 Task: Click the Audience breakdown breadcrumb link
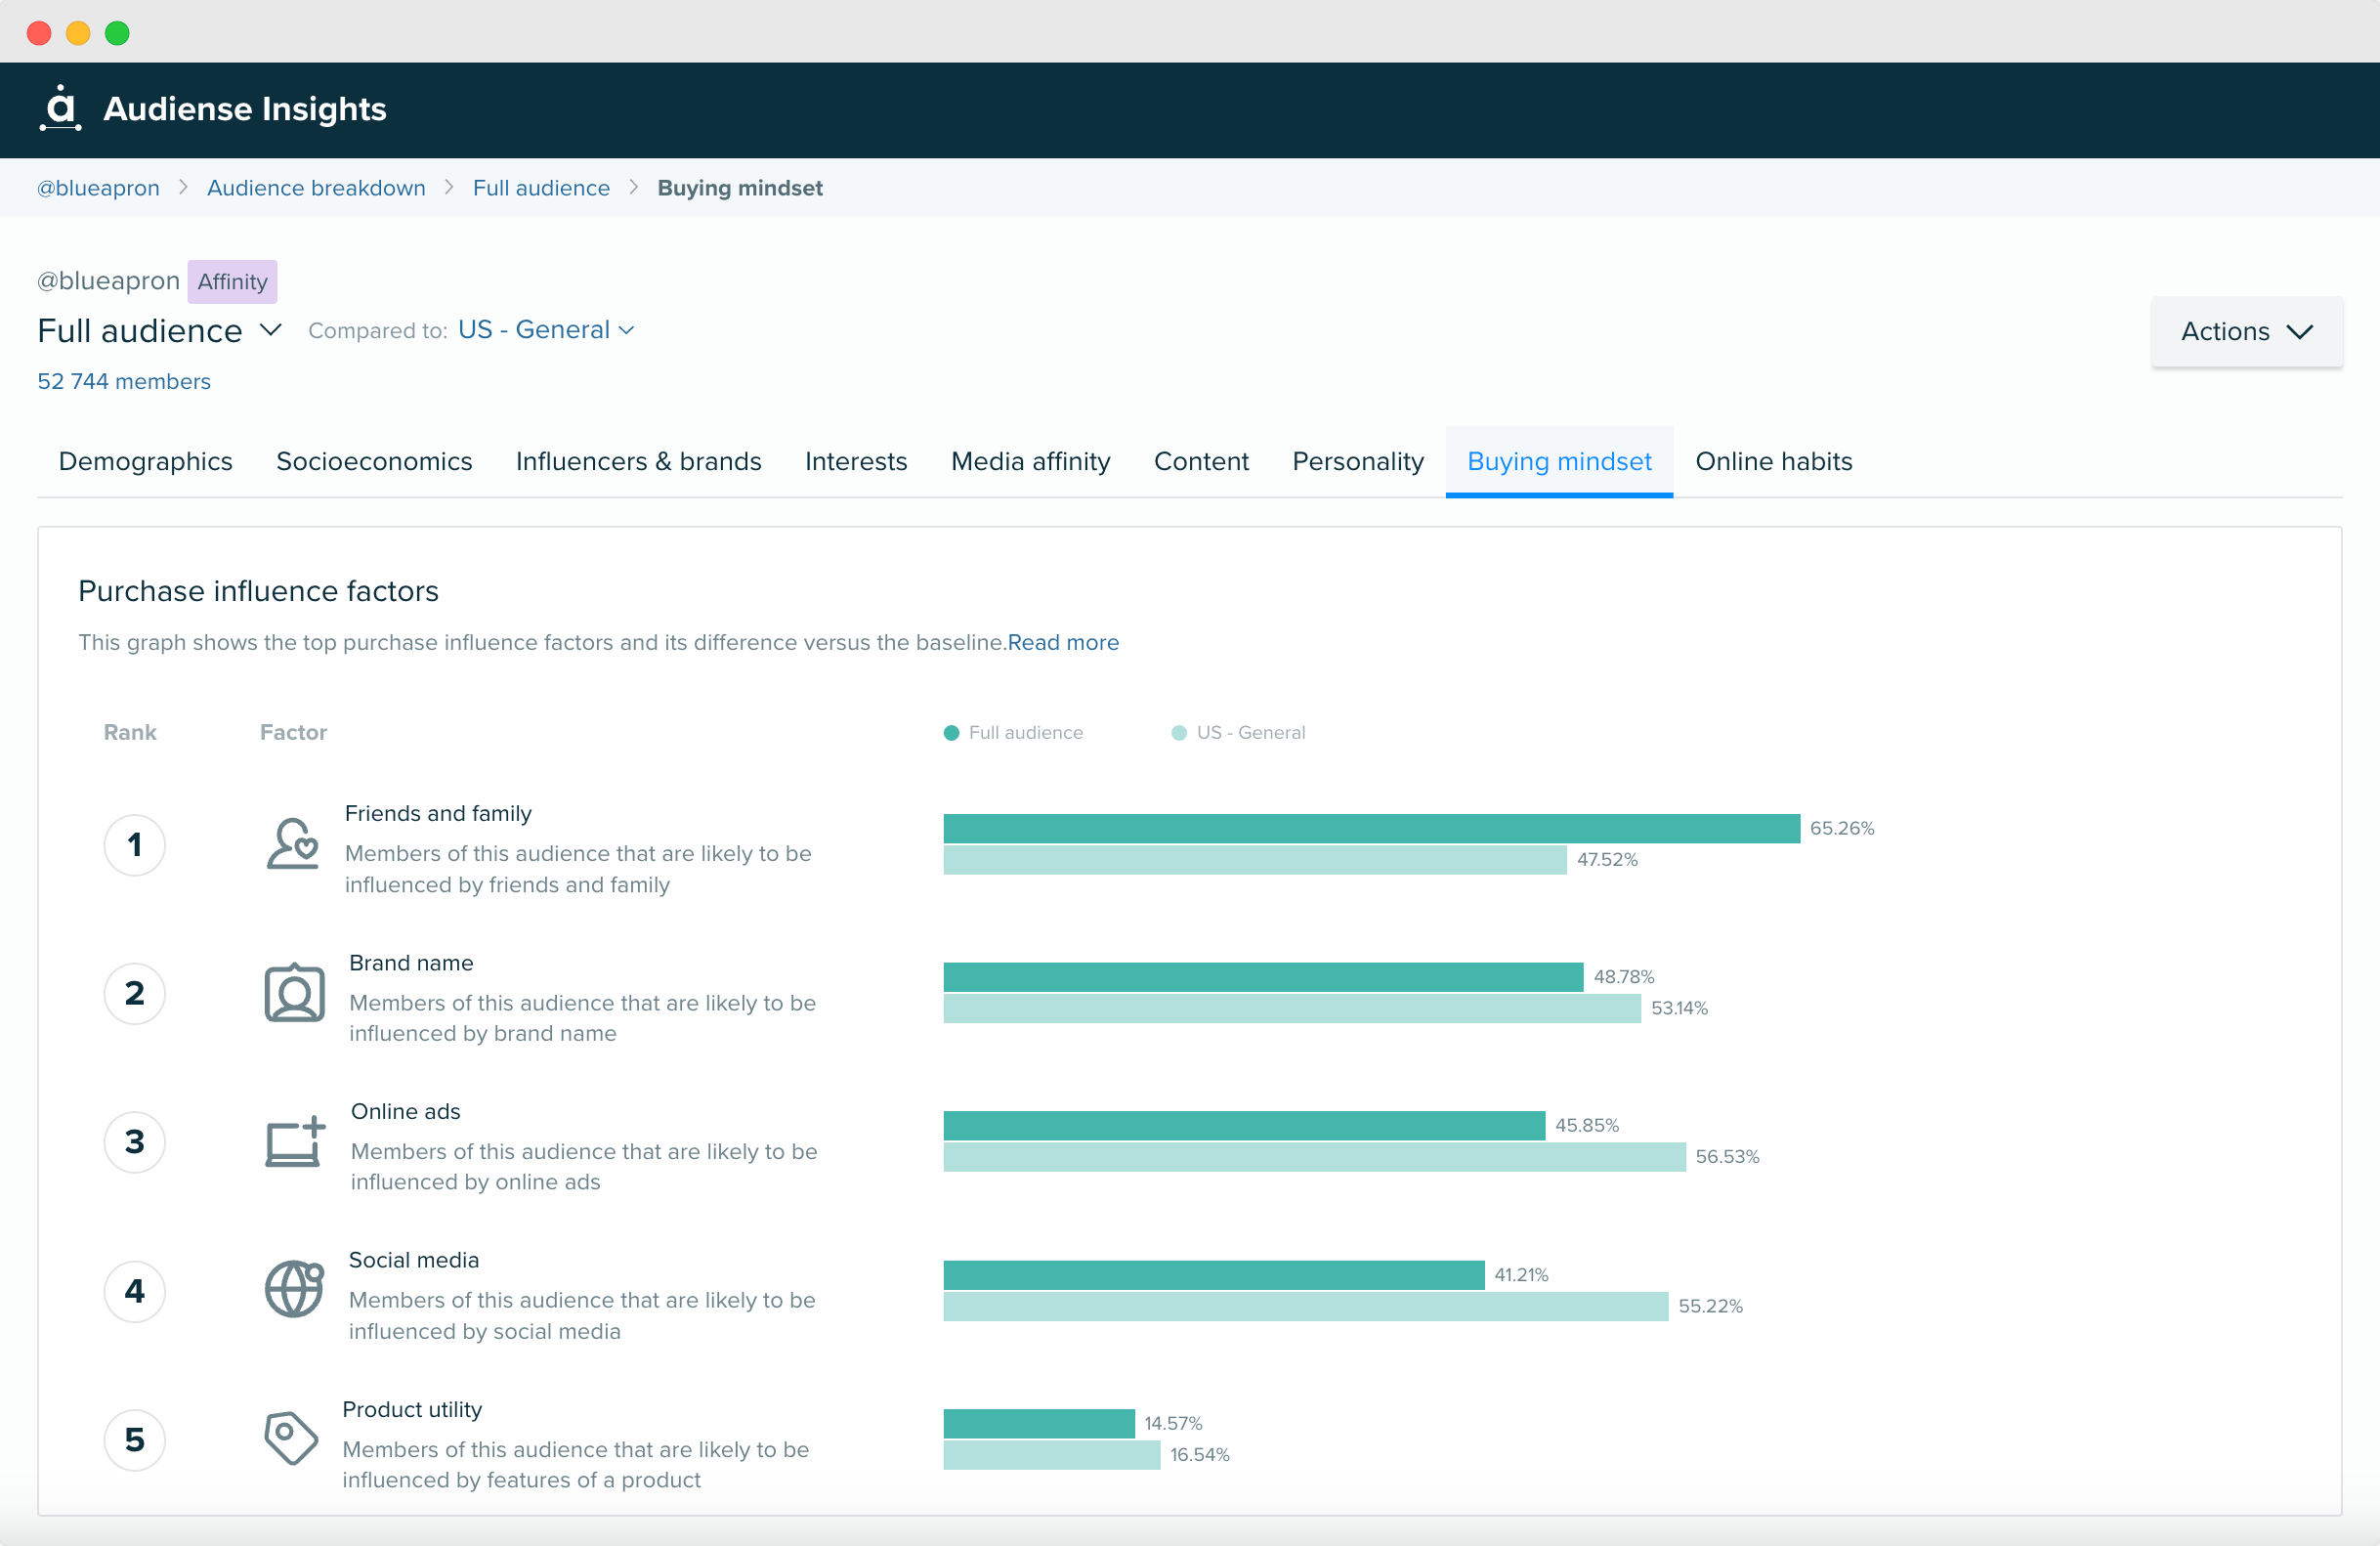coord(316,188)
